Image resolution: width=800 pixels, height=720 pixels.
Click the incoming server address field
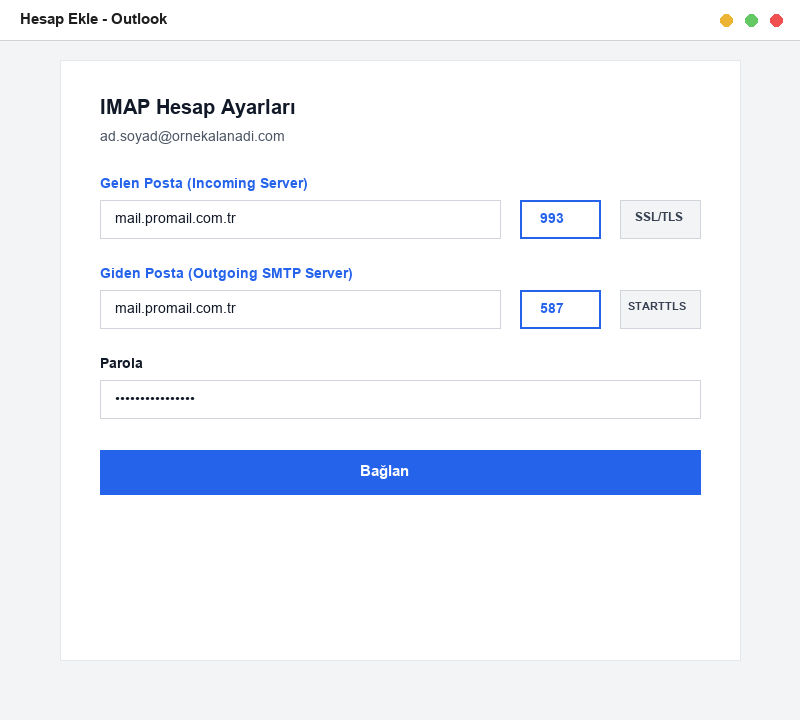300,219
